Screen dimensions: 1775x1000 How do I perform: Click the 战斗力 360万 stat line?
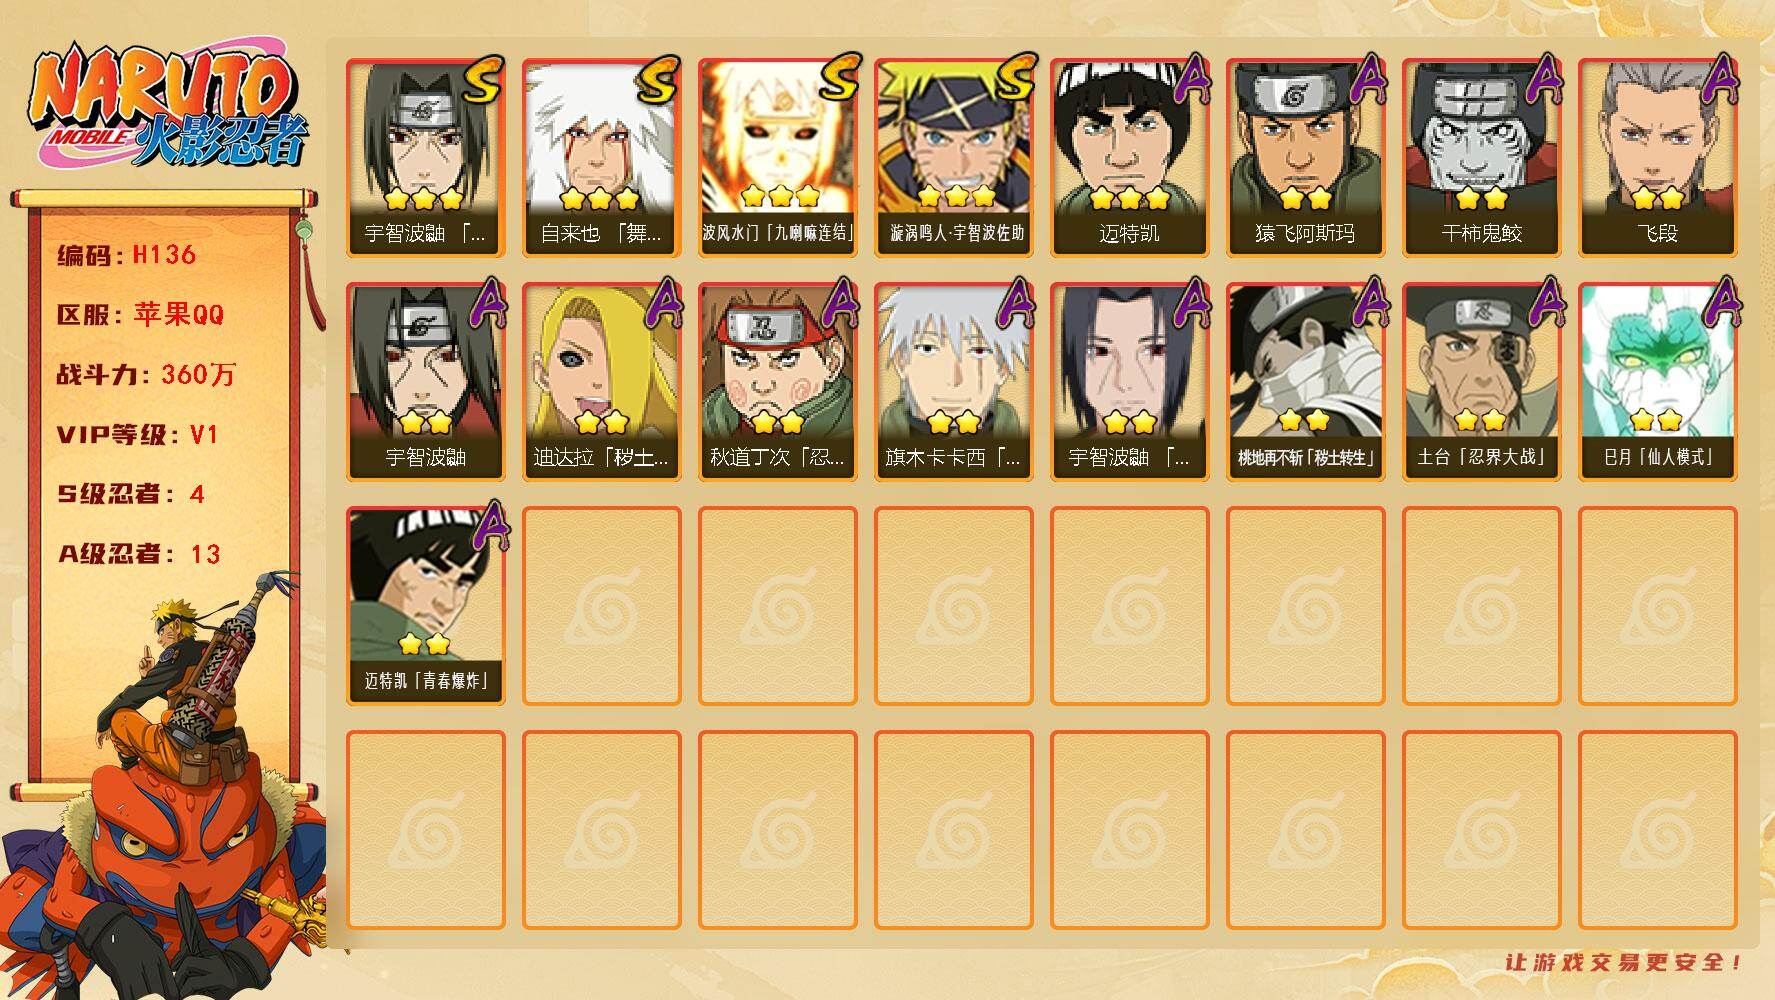pos(146,375)
